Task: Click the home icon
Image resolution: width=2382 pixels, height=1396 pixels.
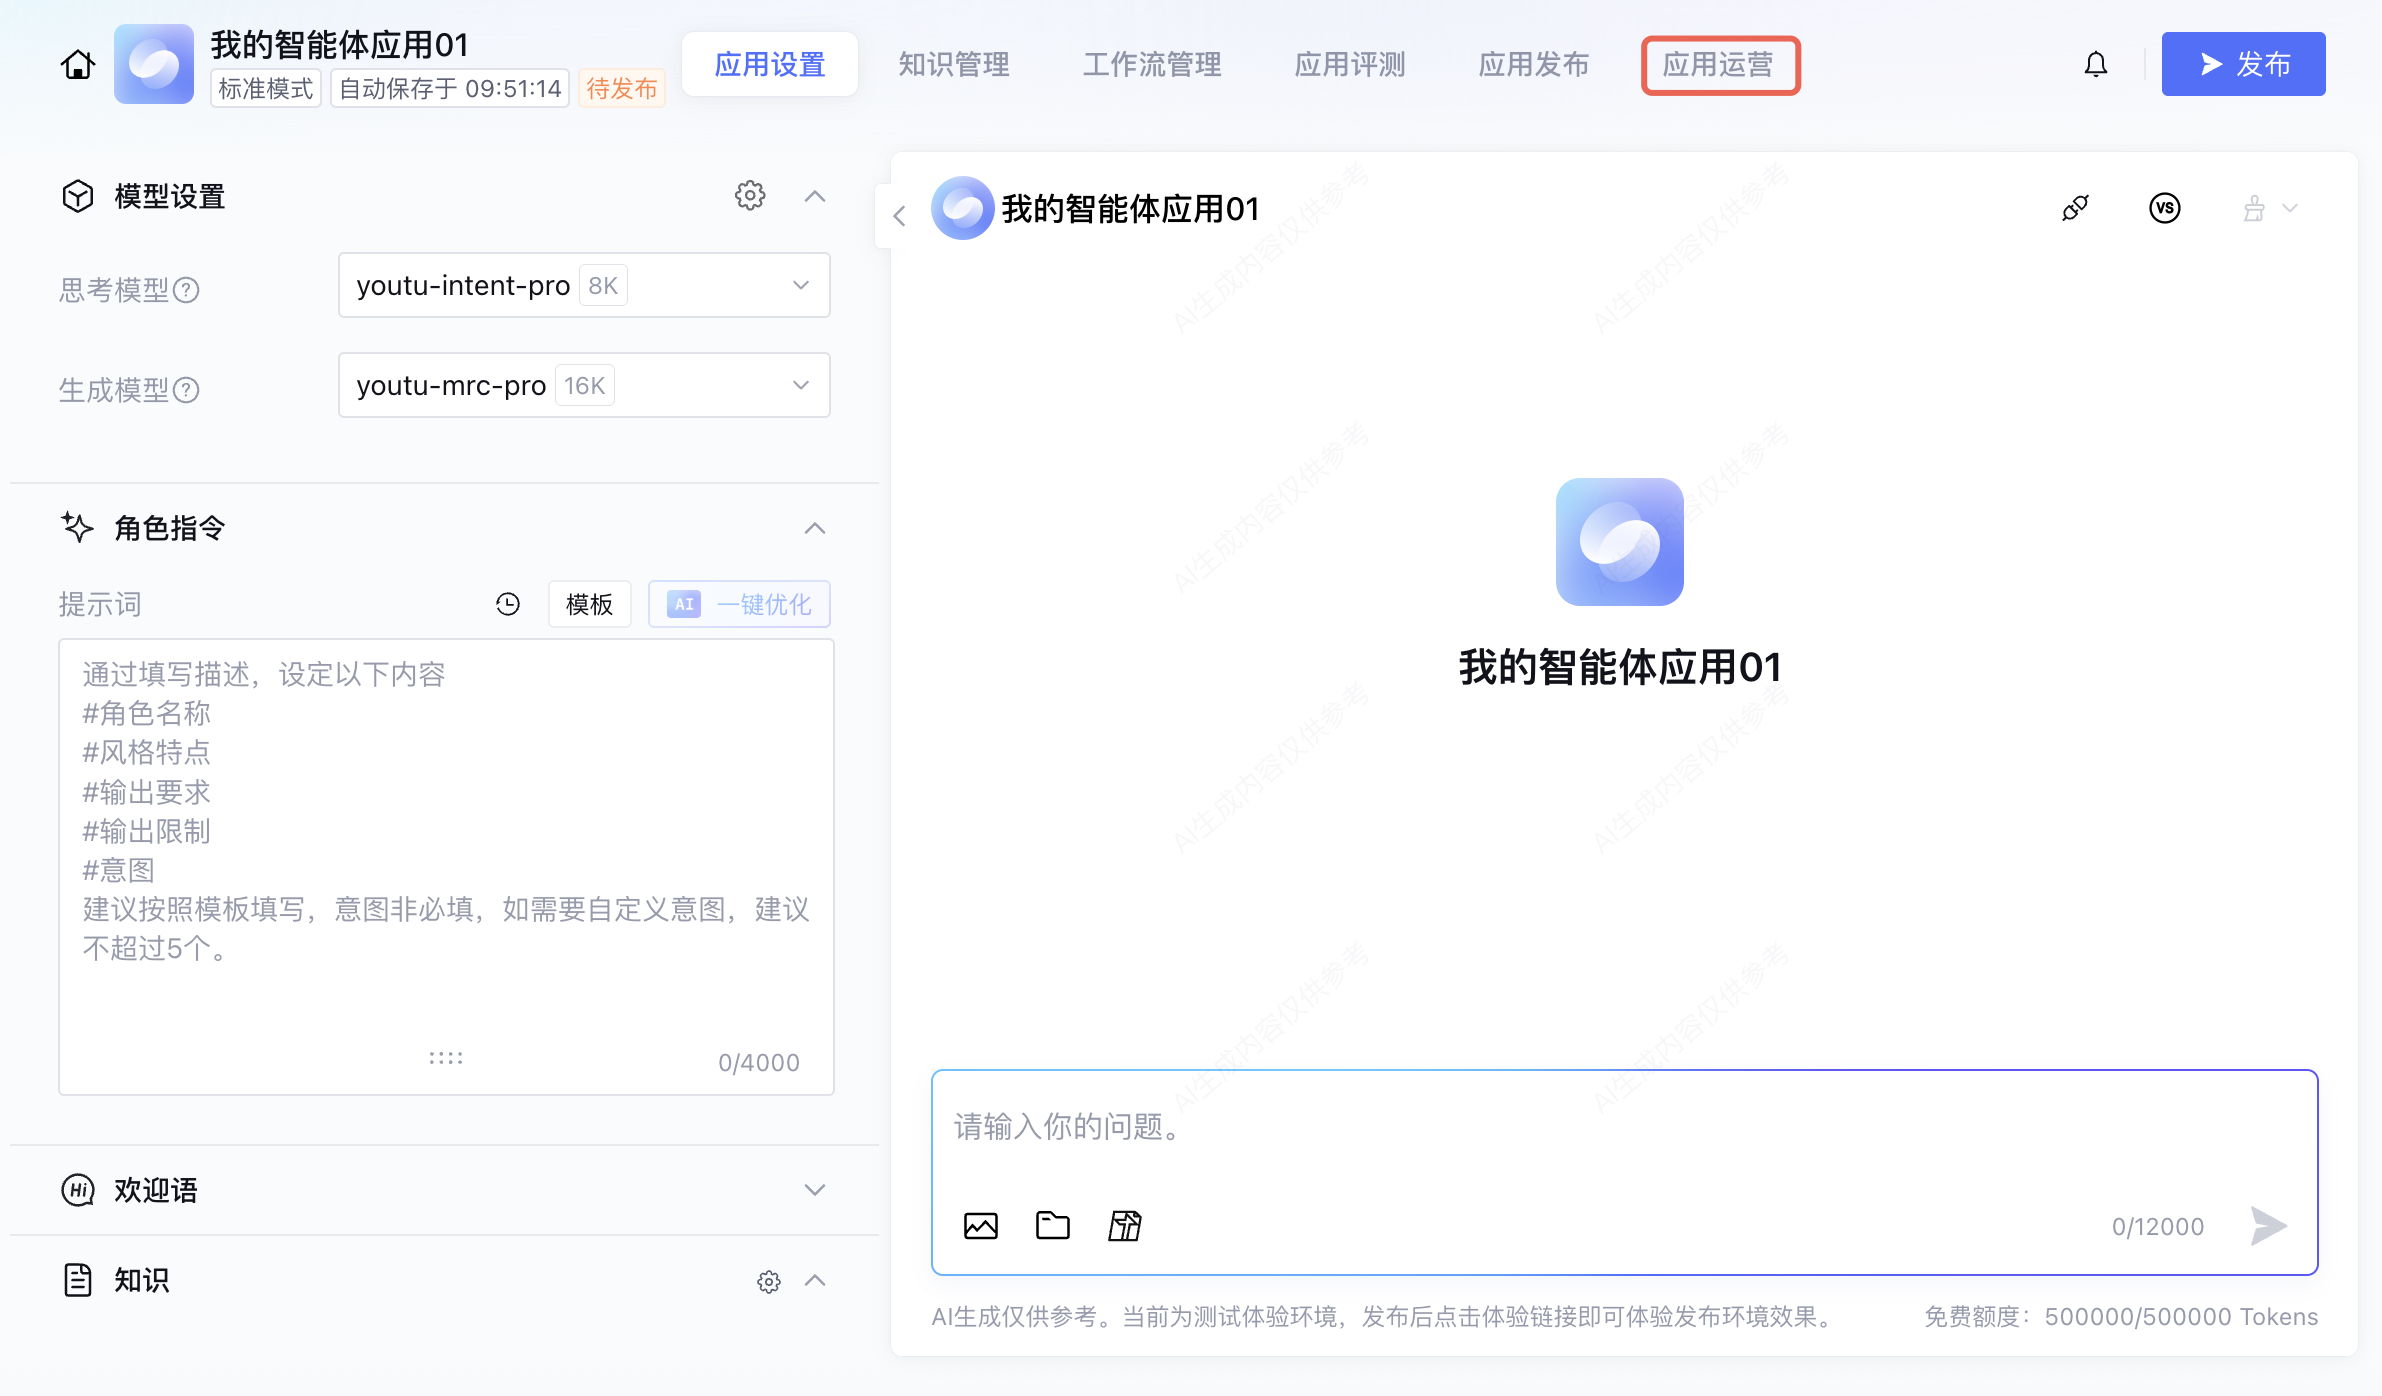Action: coord(77,65)
